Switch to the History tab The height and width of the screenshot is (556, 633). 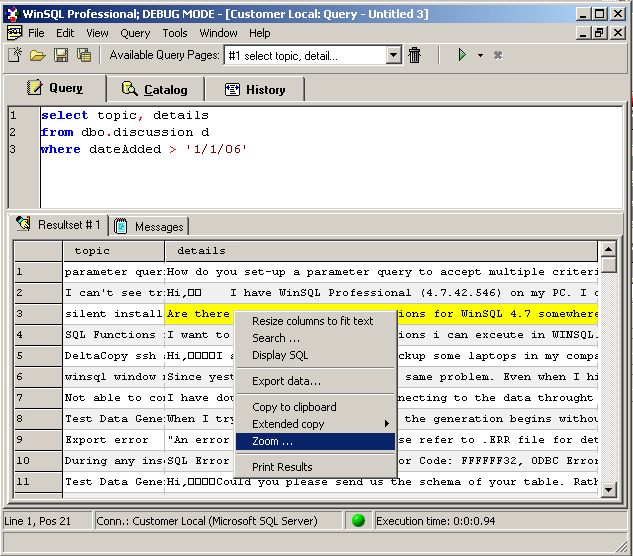click(x=255, y=90)
